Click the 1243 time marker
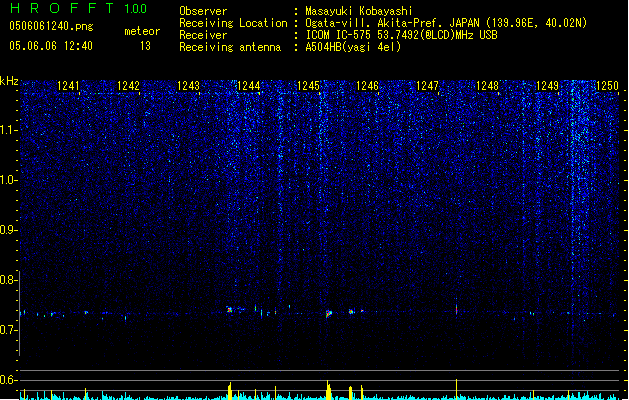The image size is (629, 400). 188,85
